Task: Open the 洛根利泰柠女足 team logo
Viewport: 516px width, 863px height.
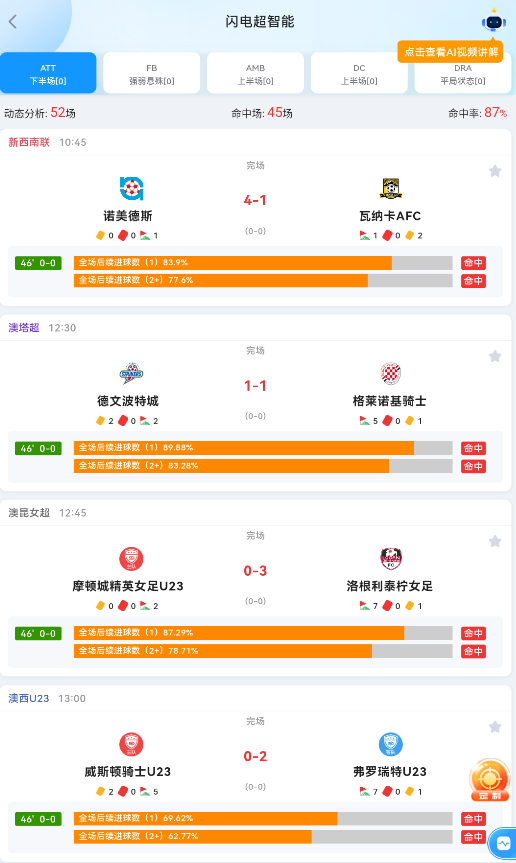Action: click(391, 559)
